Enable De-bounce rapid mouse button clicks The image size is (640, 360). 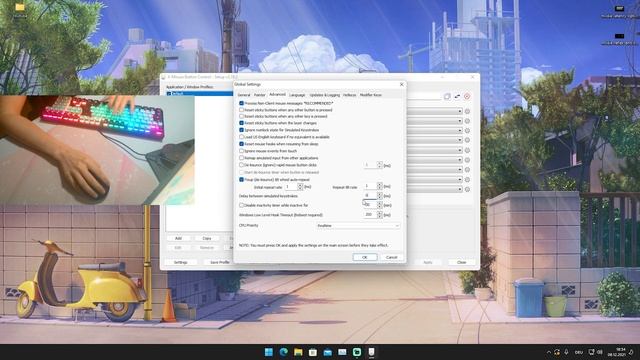tap(241, 165)
